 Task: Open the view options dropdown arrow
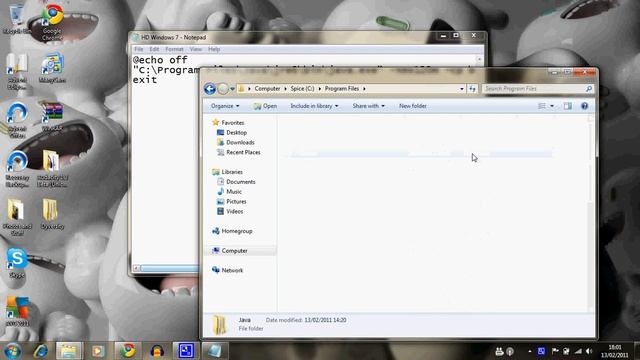552,106
